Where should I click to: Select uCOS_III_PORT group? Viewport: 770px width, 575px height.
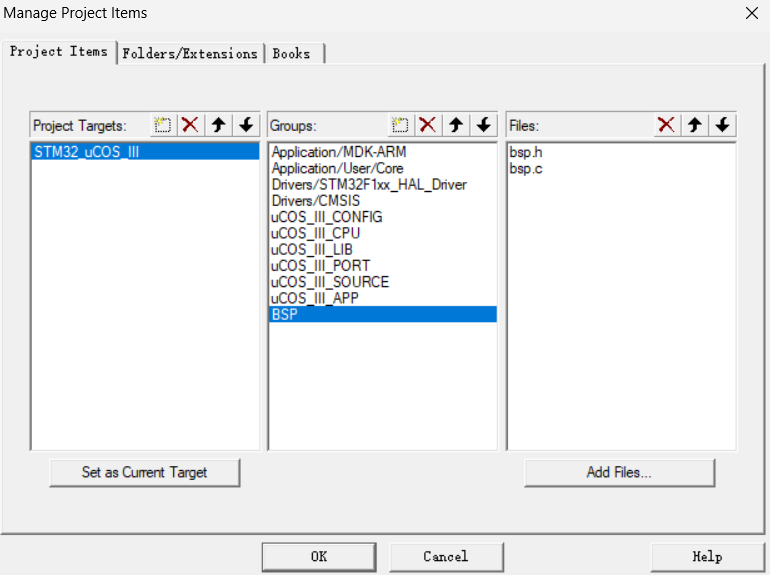click(x=383, y=265)
